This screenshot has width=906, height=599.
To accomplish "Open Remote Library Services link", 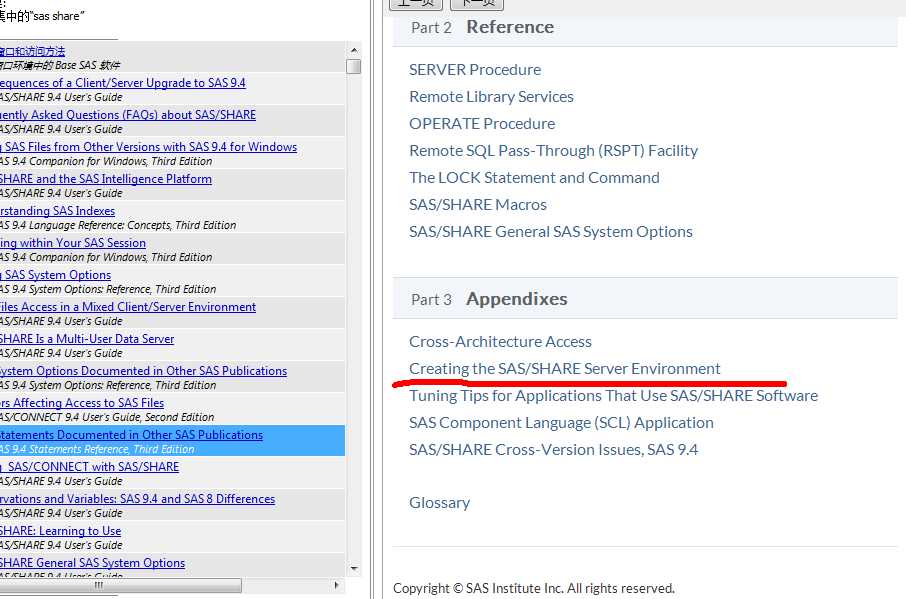I will (491, 97).
